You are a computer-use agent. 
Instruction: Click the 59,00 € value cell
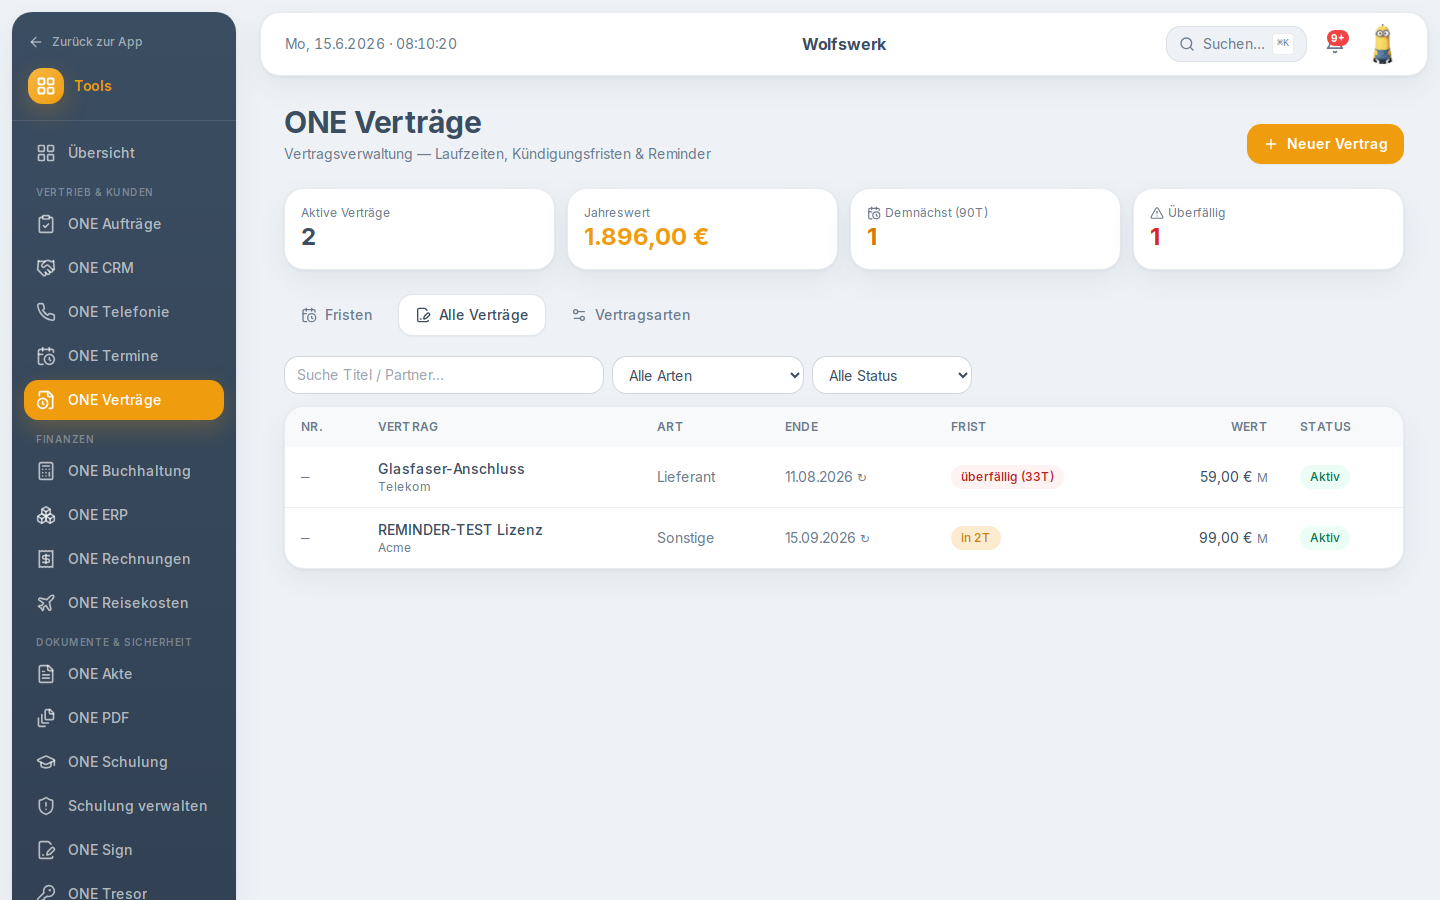click(x=1233, y=477)
